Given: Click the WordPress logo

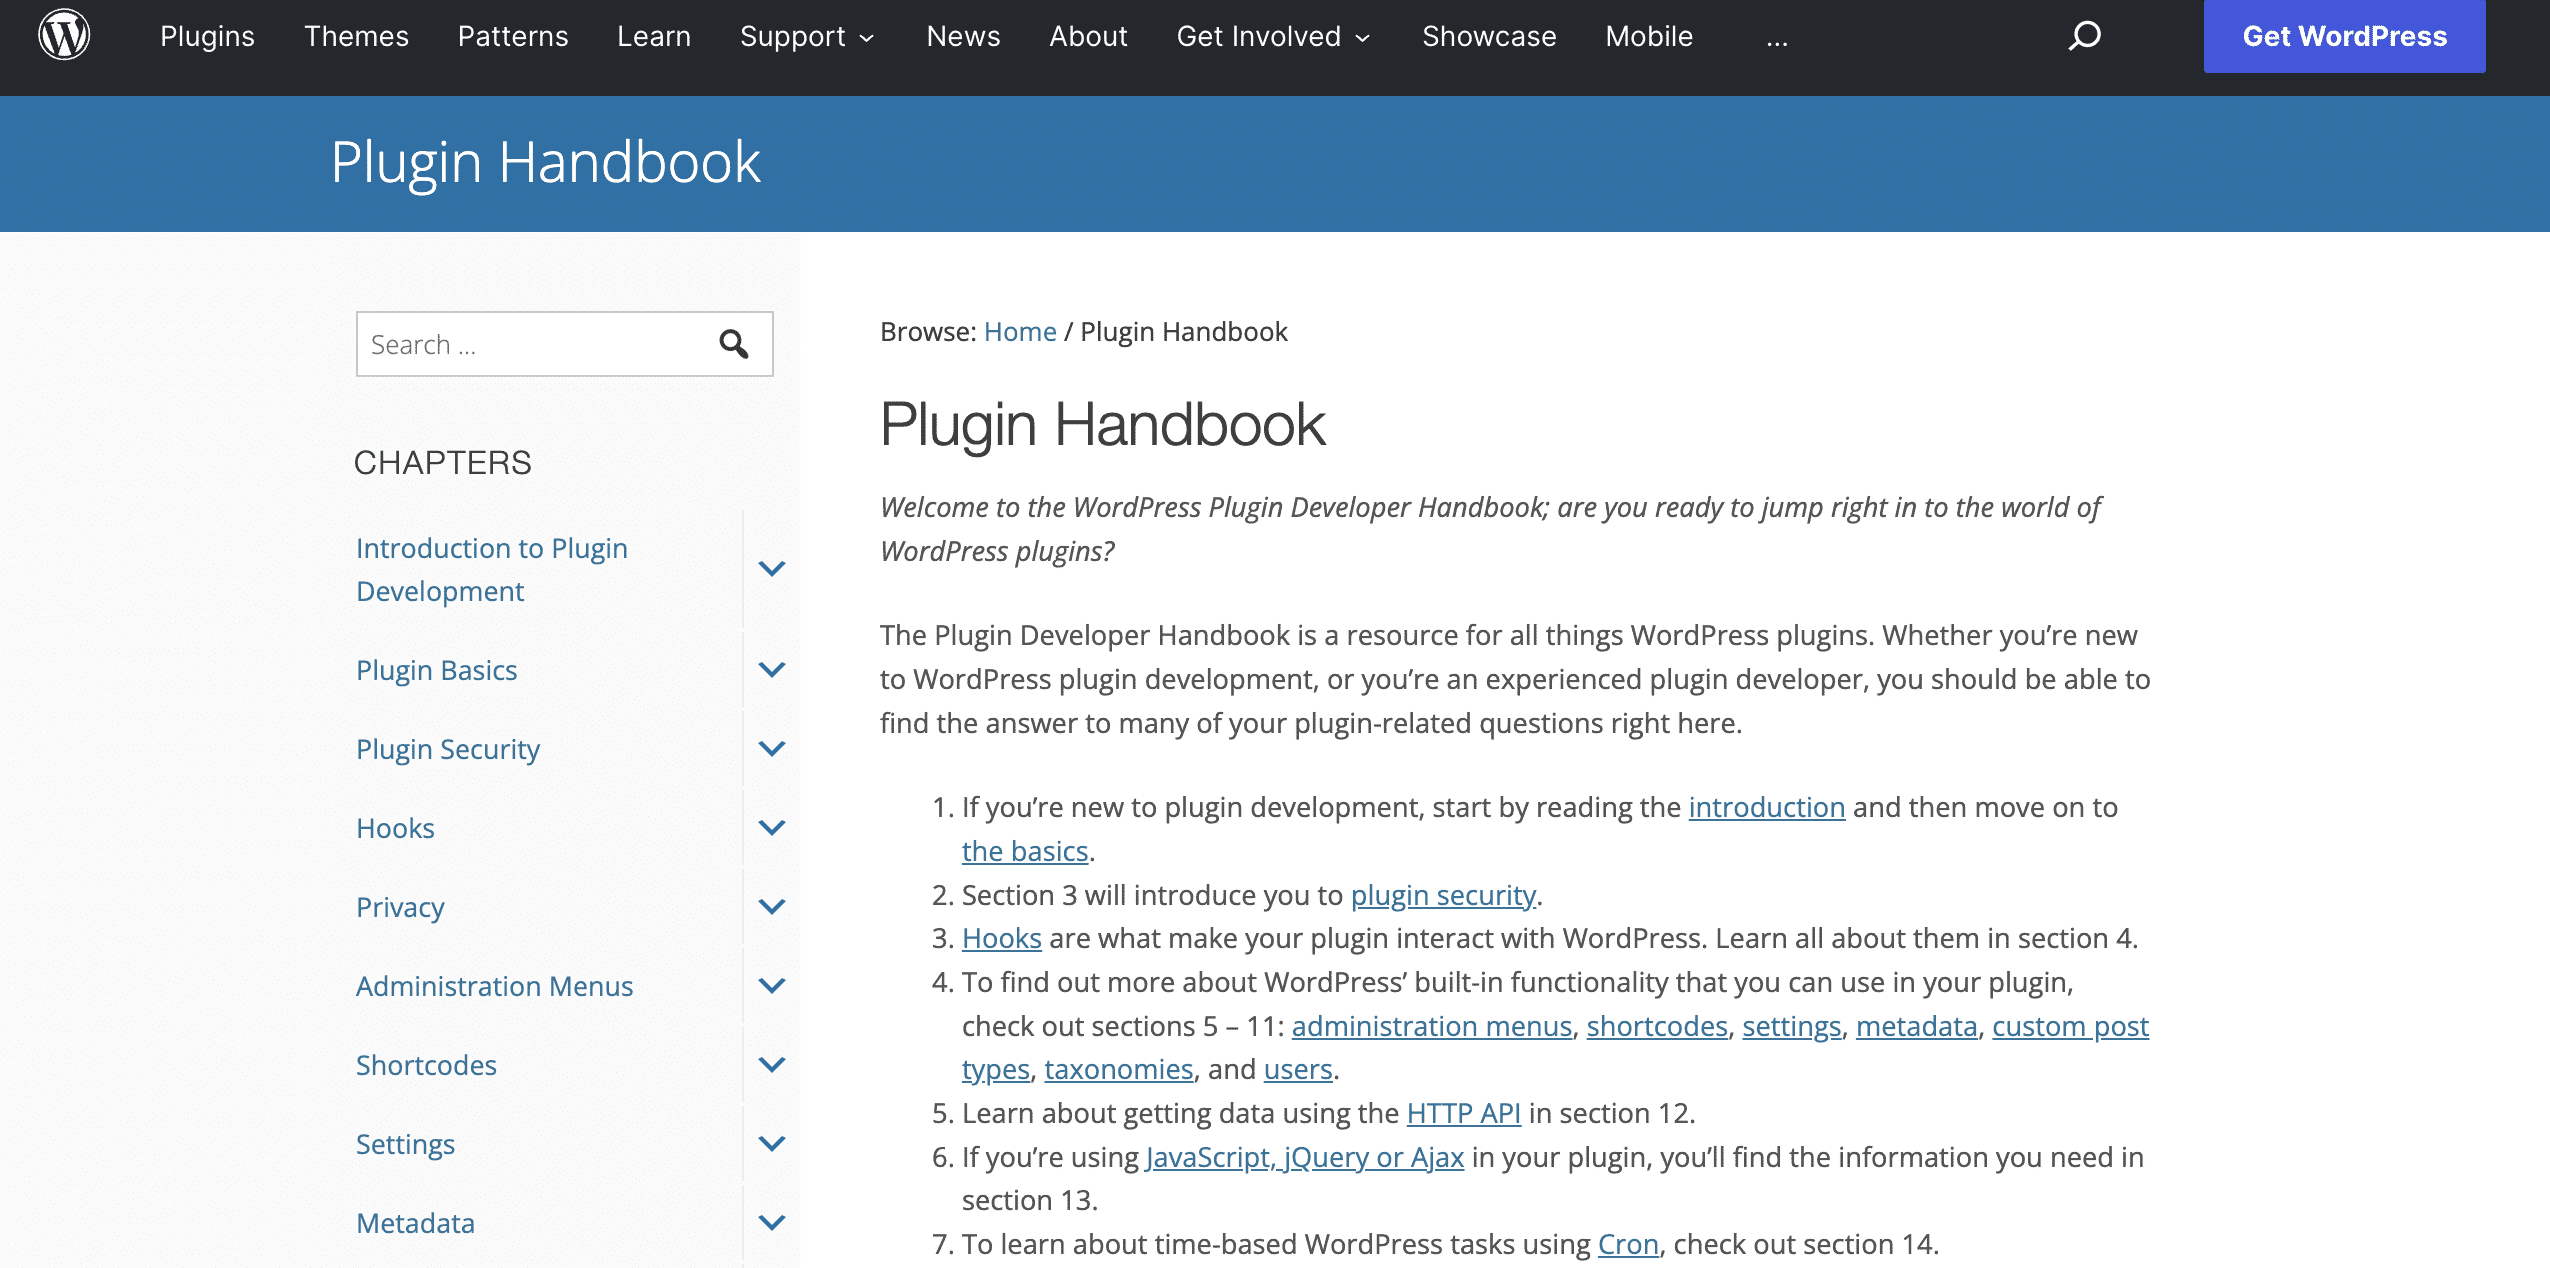Looking at the screenshot, I should (x=62, y=33).
